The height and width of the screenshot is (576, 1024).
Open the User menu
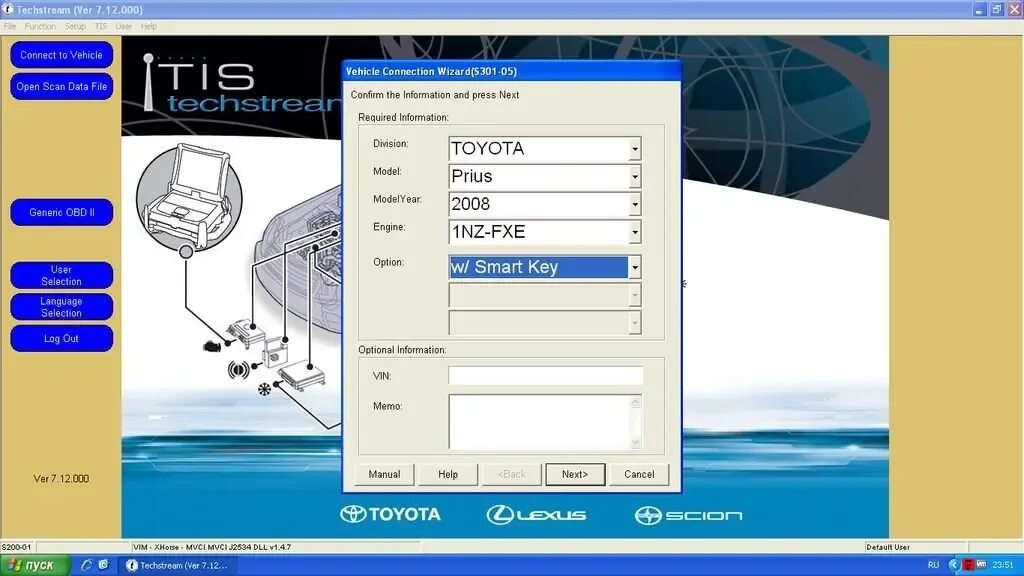[123, 26]
